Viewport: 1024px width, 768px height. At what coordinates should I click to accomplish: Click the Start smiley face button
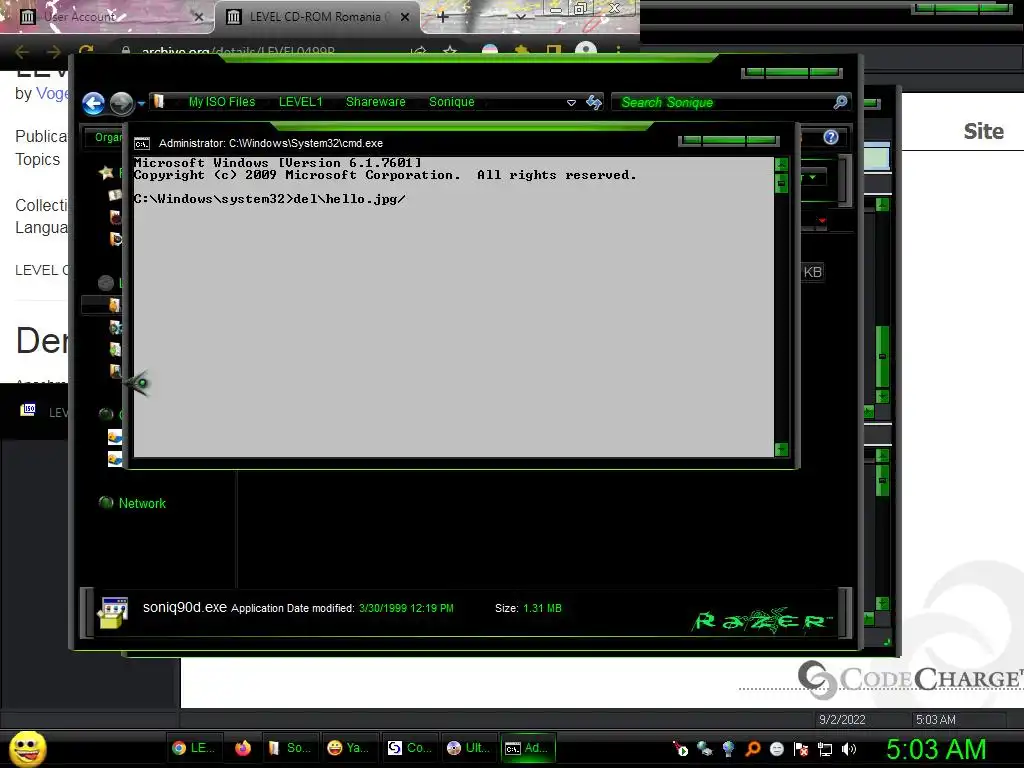coord(28,750)
